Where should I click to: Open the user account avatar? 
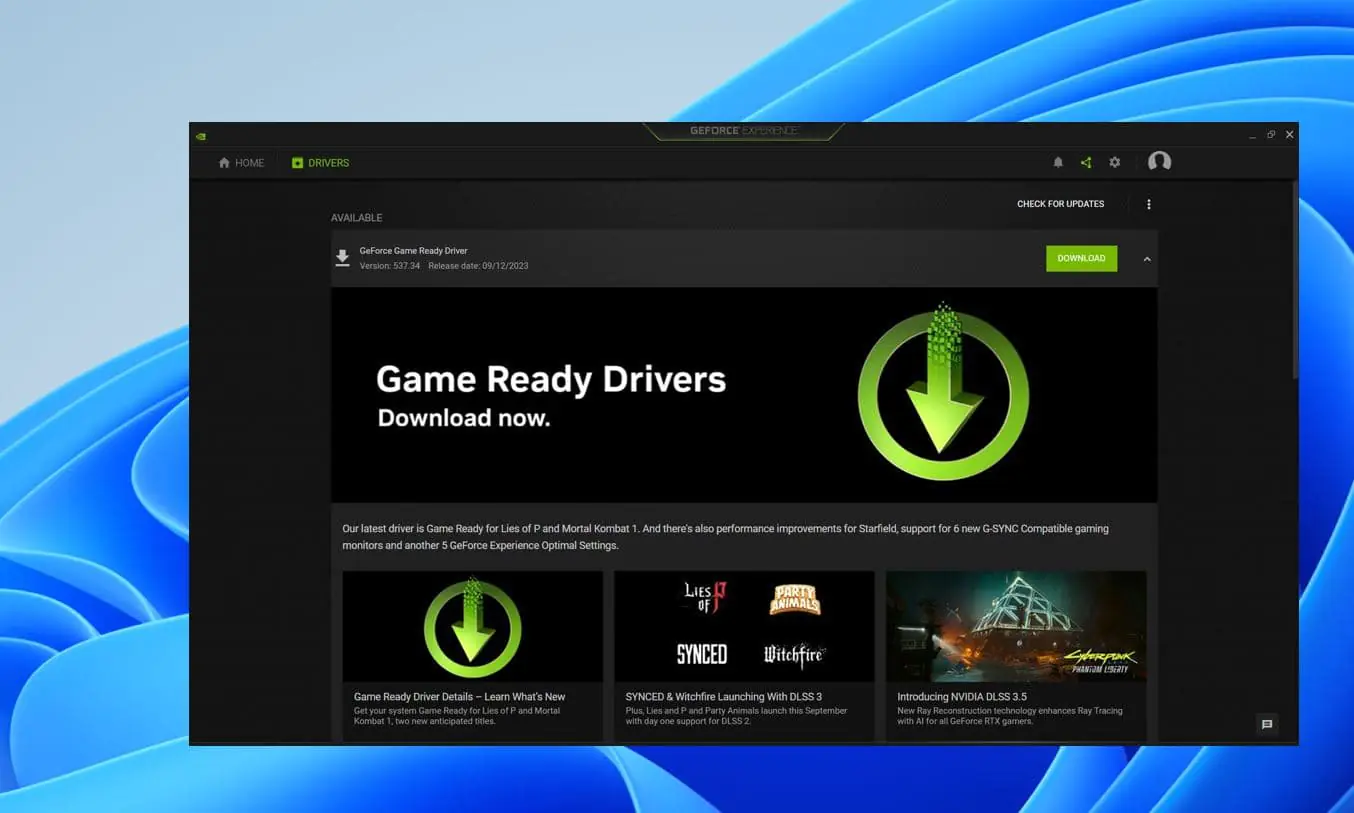1159,162
